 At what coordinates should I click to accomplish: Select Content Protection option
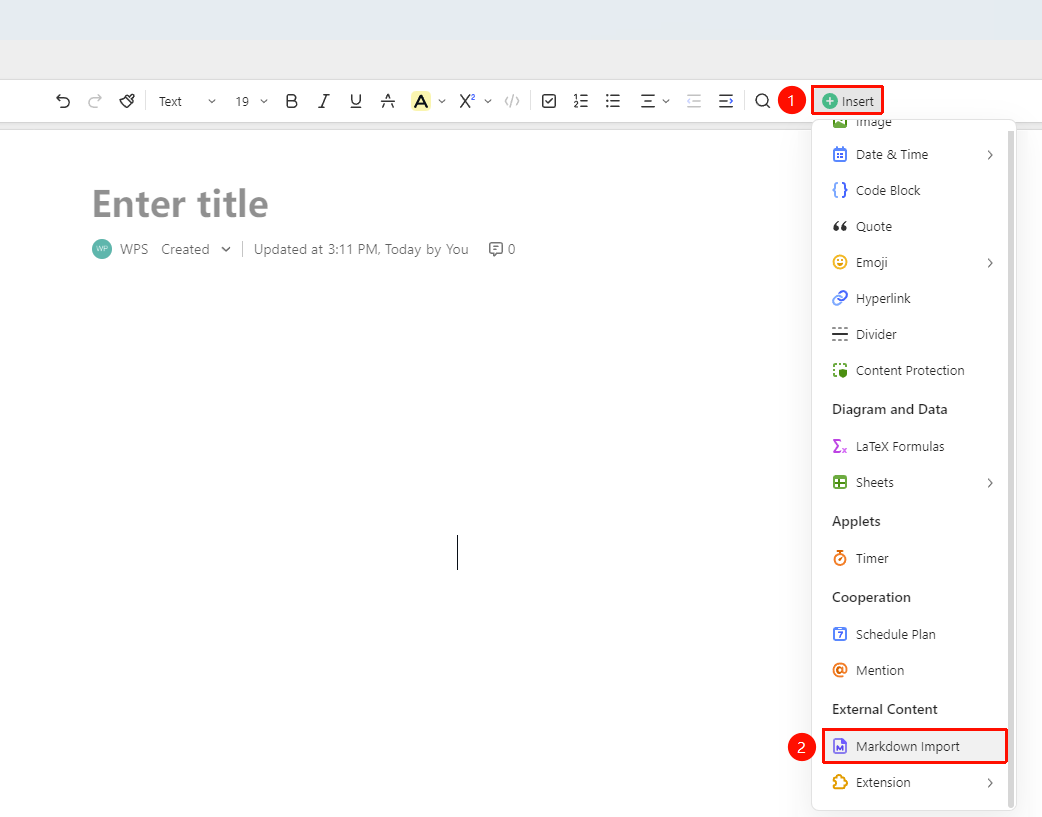coord(913,370)
